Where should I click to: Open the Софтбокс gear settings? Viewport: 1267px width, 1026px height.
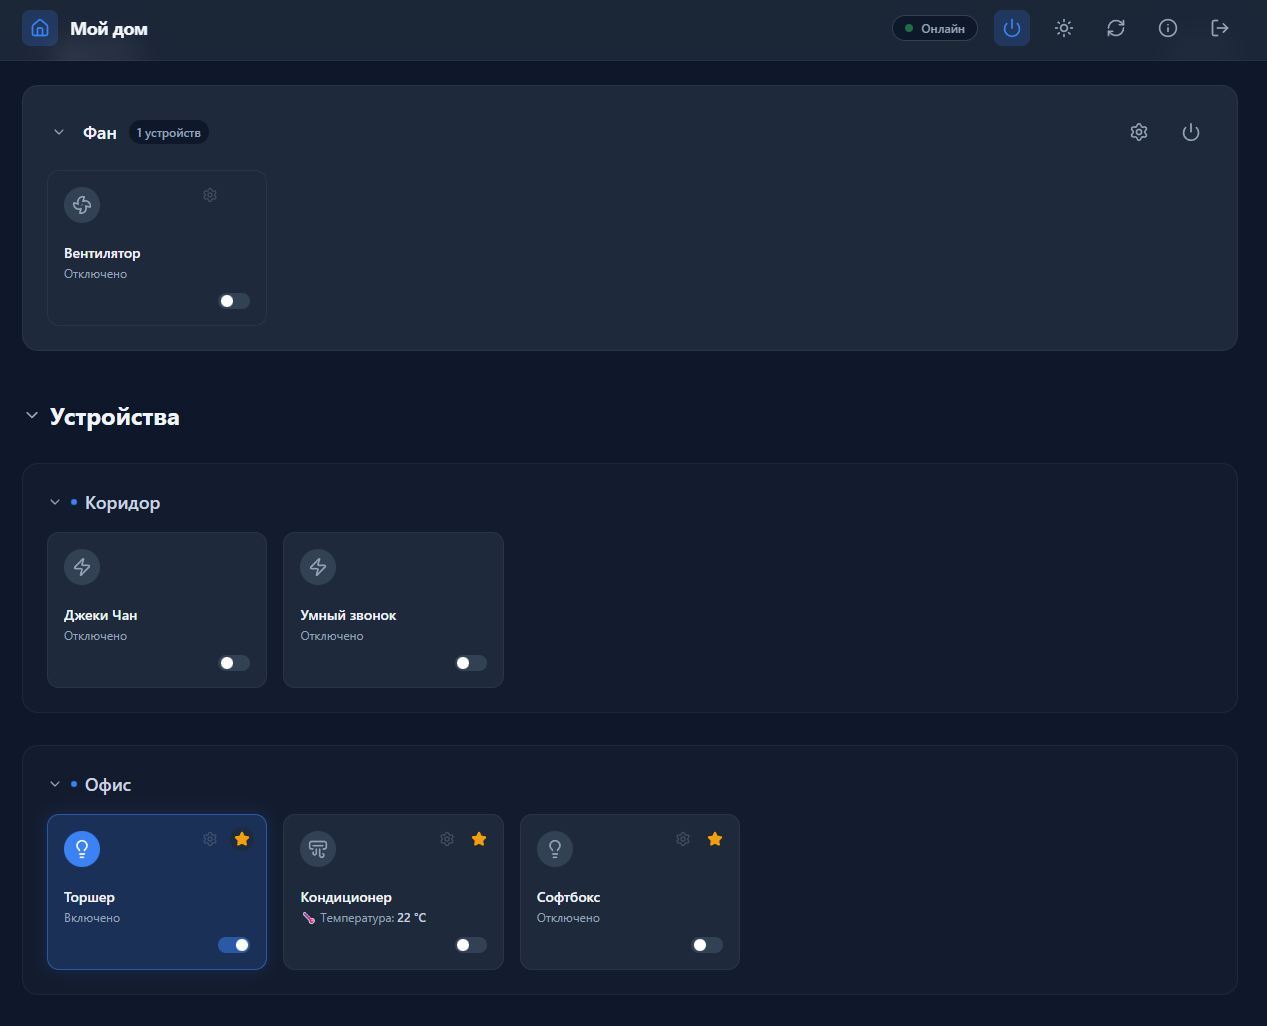point(683,839)
